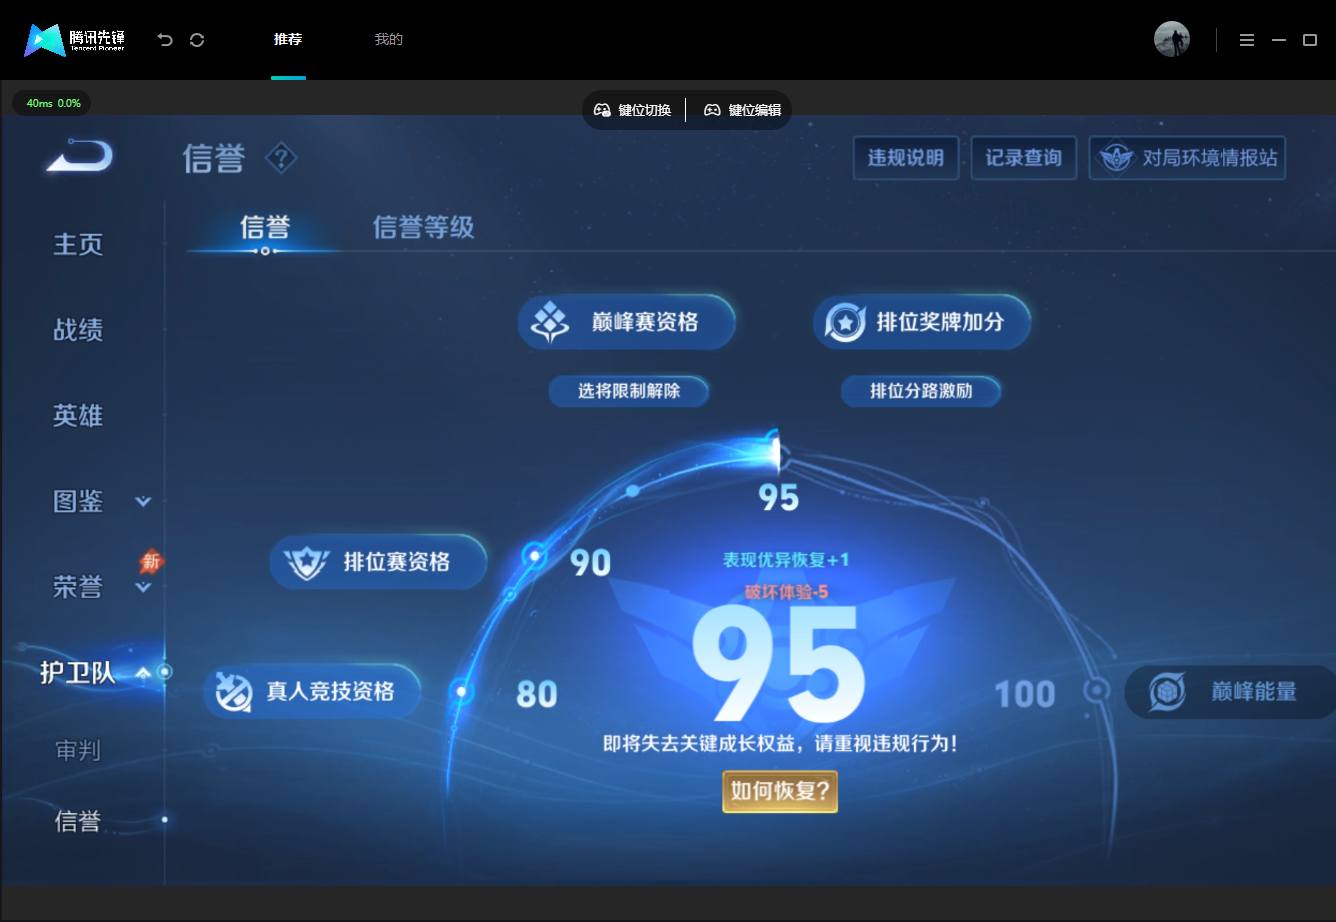This screenshot has width=1336, height=922.
Task: Open 审判 under 护卫队
Action: click(78, 750)
